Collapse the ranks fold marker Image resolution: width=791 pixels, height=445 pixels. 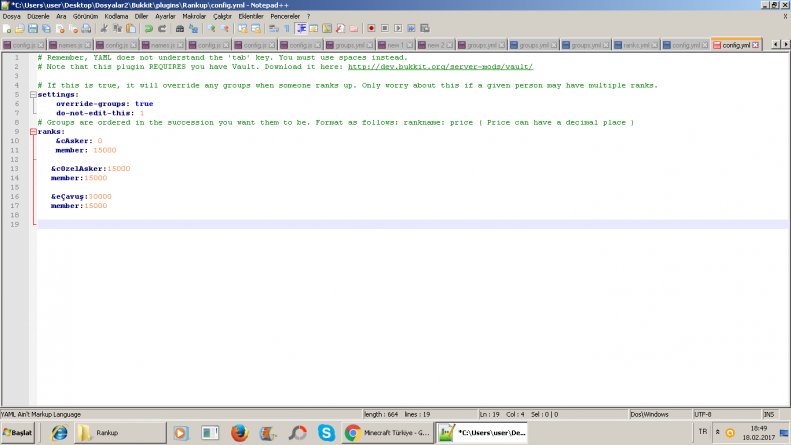point(33,132)
